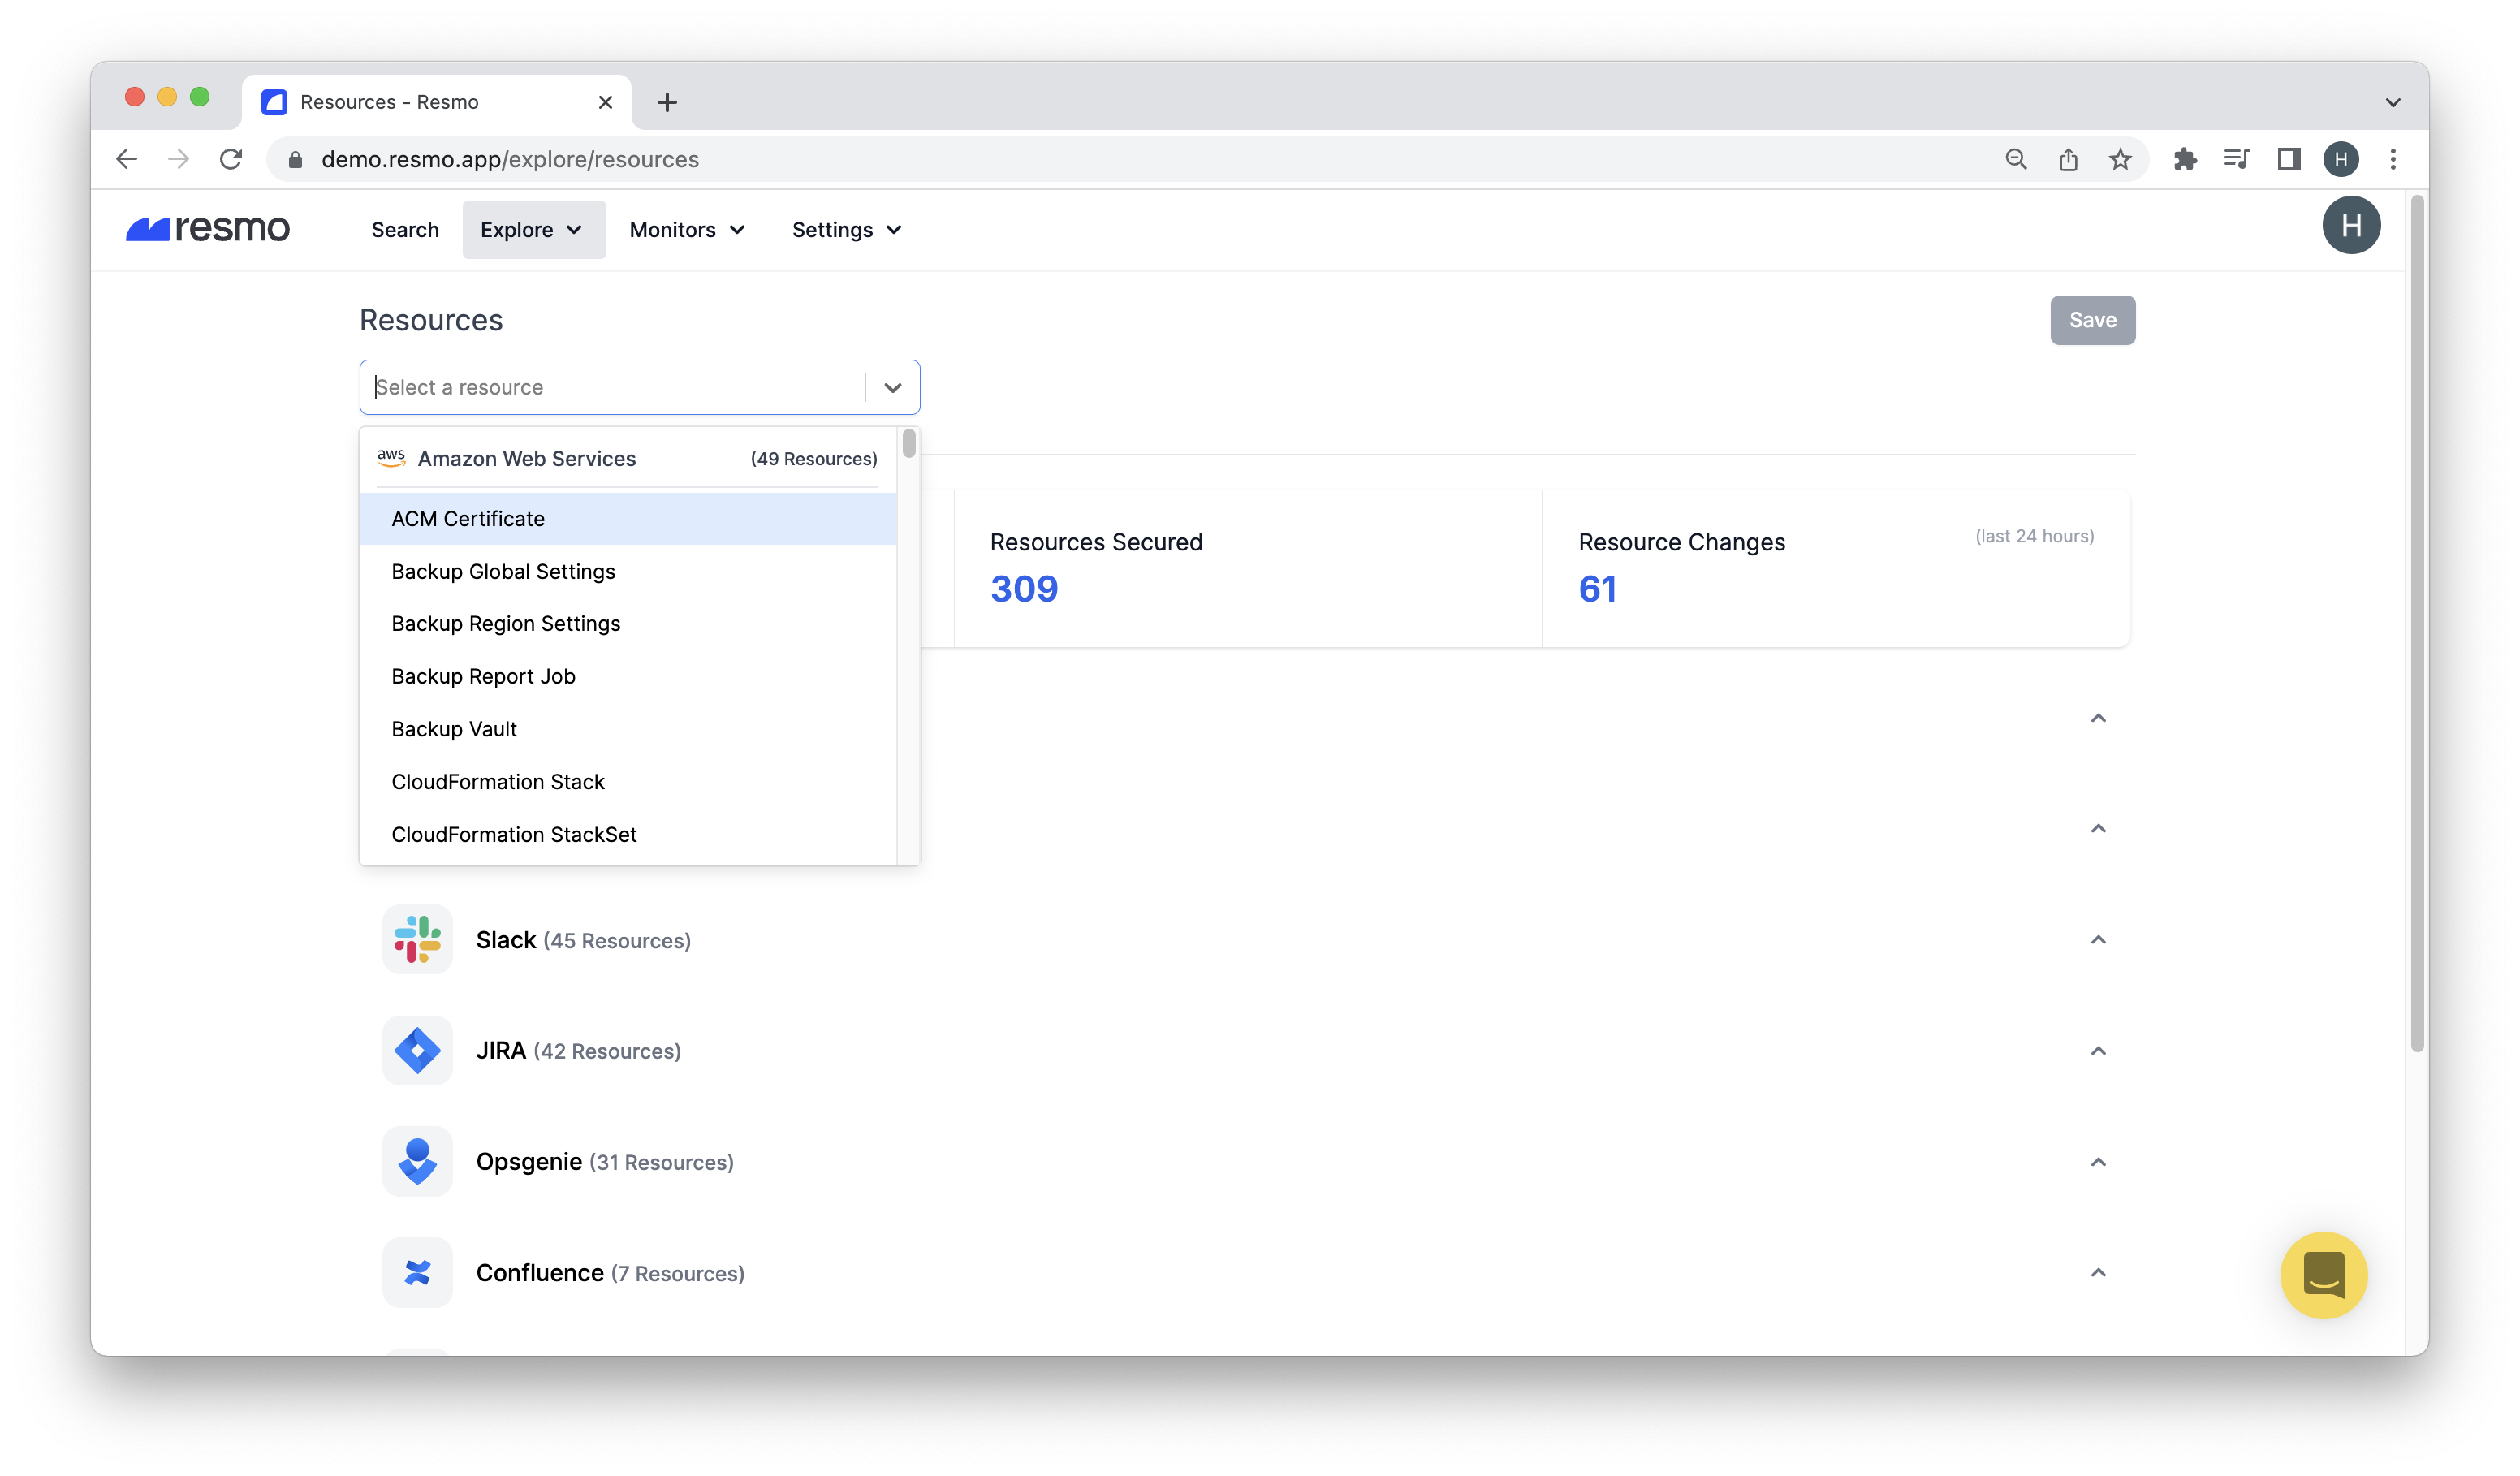The image size is (2520, 1476).
Task: Collapse the Confluence resources section
Action: 2097,1272
